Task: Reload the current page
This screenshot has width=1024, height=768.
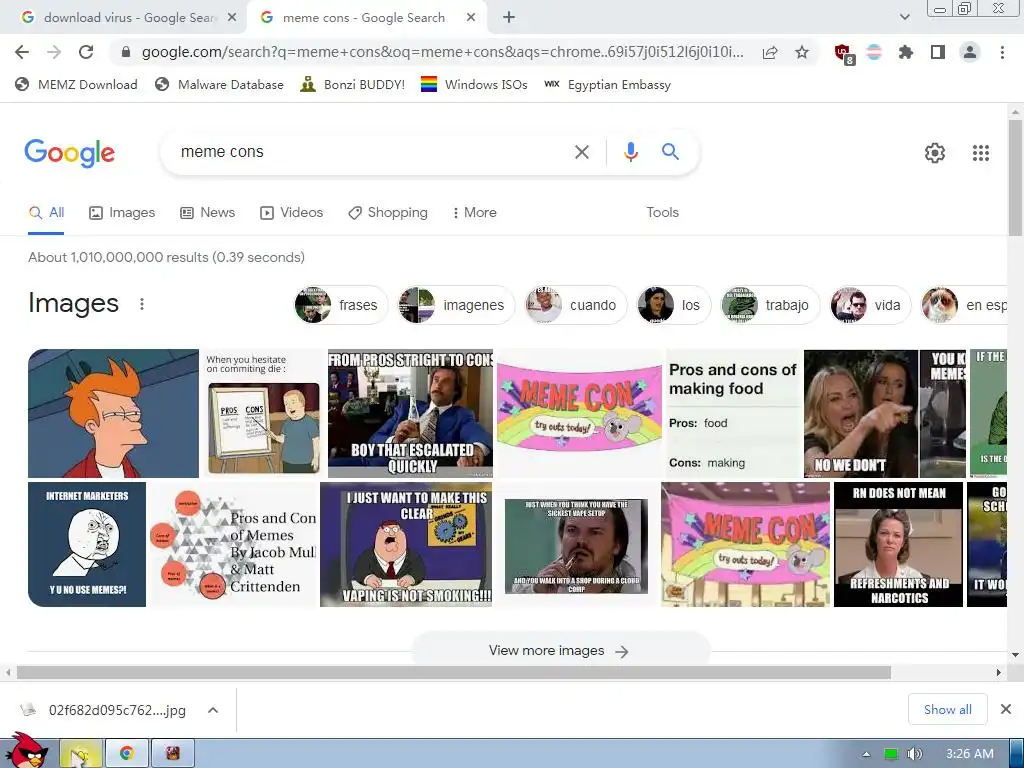Action: tap(86, 52)
